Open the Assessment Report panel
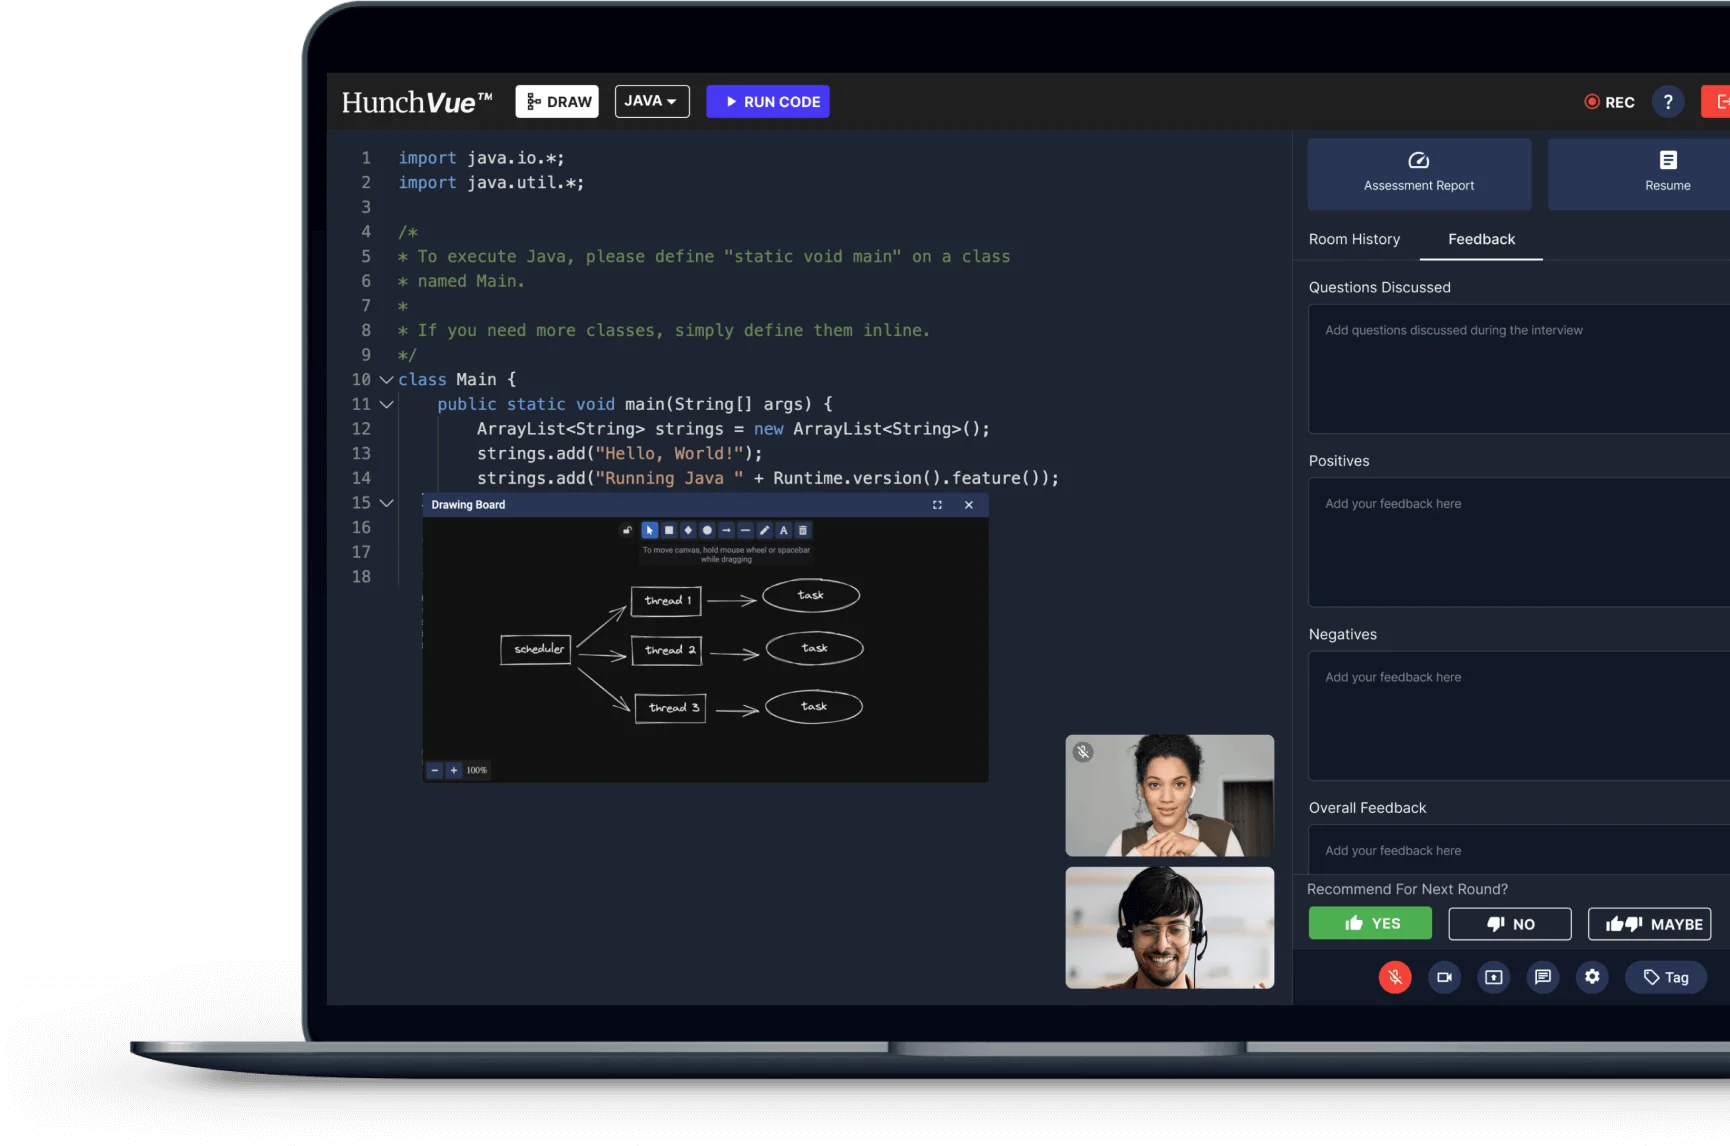Viewport: 1730px width, 1146px height. point(1419,172)
